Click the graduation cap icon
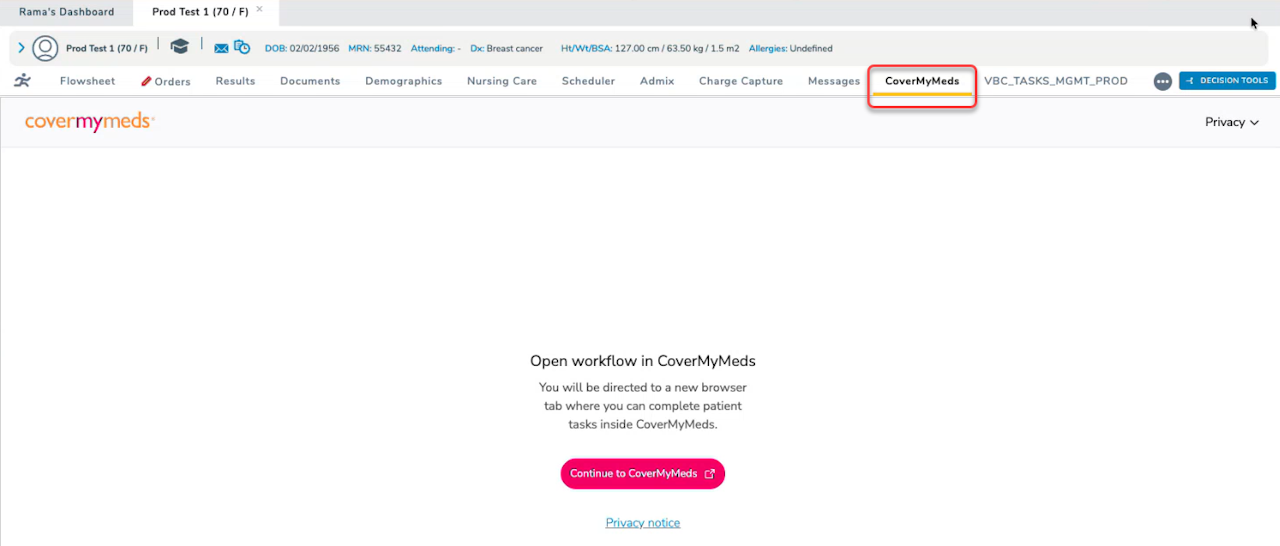The image size is (1280, 546). tap(179, 47)
